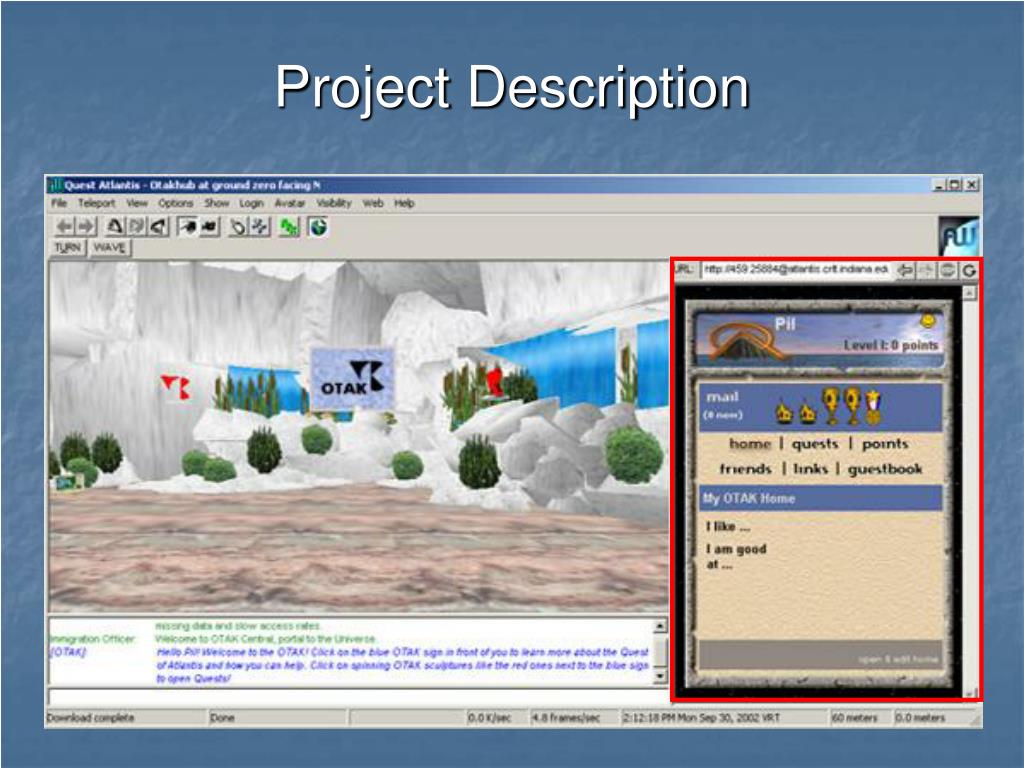Go to the home link
1024x768 pixels.
pos(750,444)
